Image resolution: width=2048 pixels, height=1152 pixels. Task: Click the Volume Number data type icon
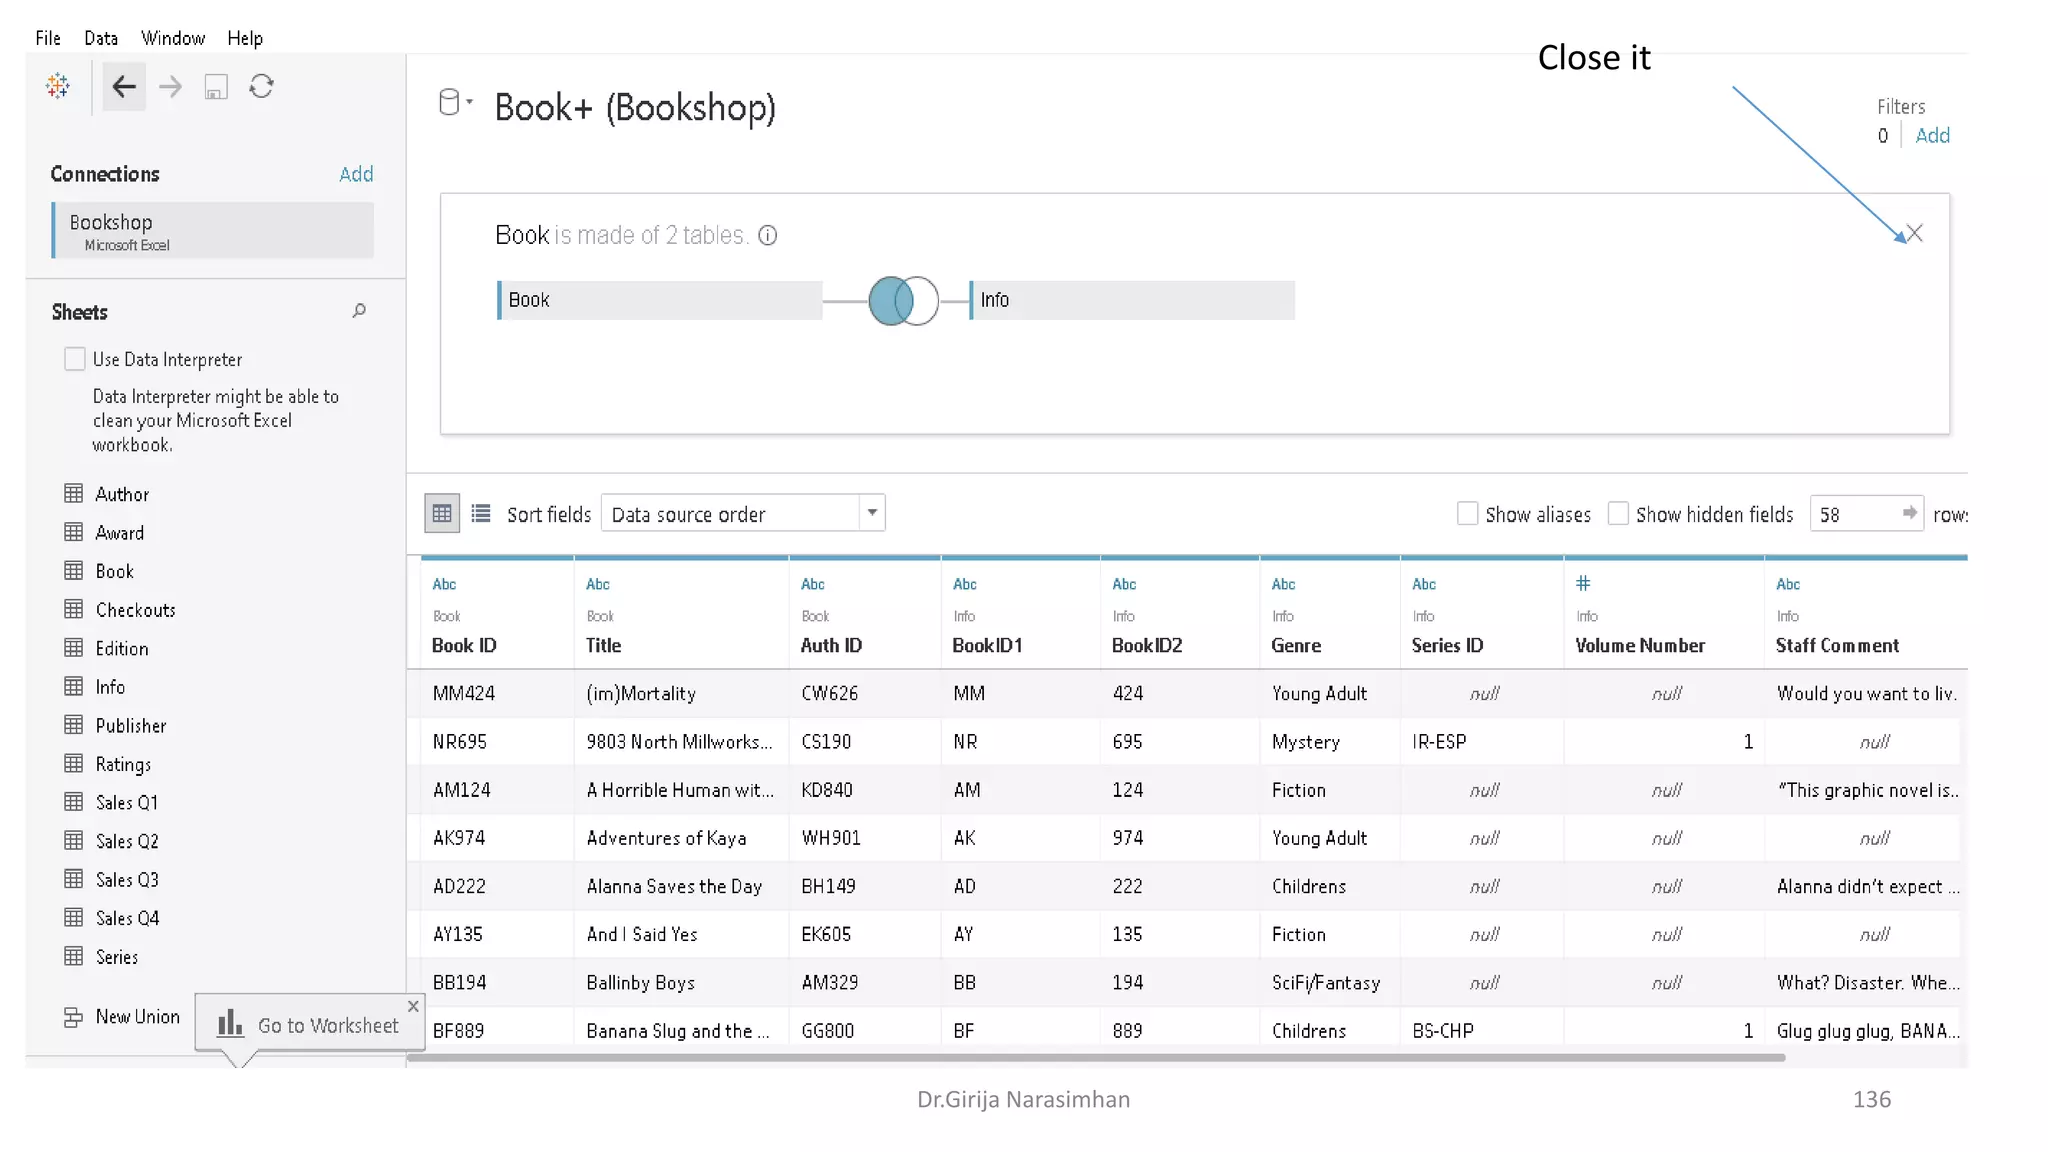[x=1583, y=584]
